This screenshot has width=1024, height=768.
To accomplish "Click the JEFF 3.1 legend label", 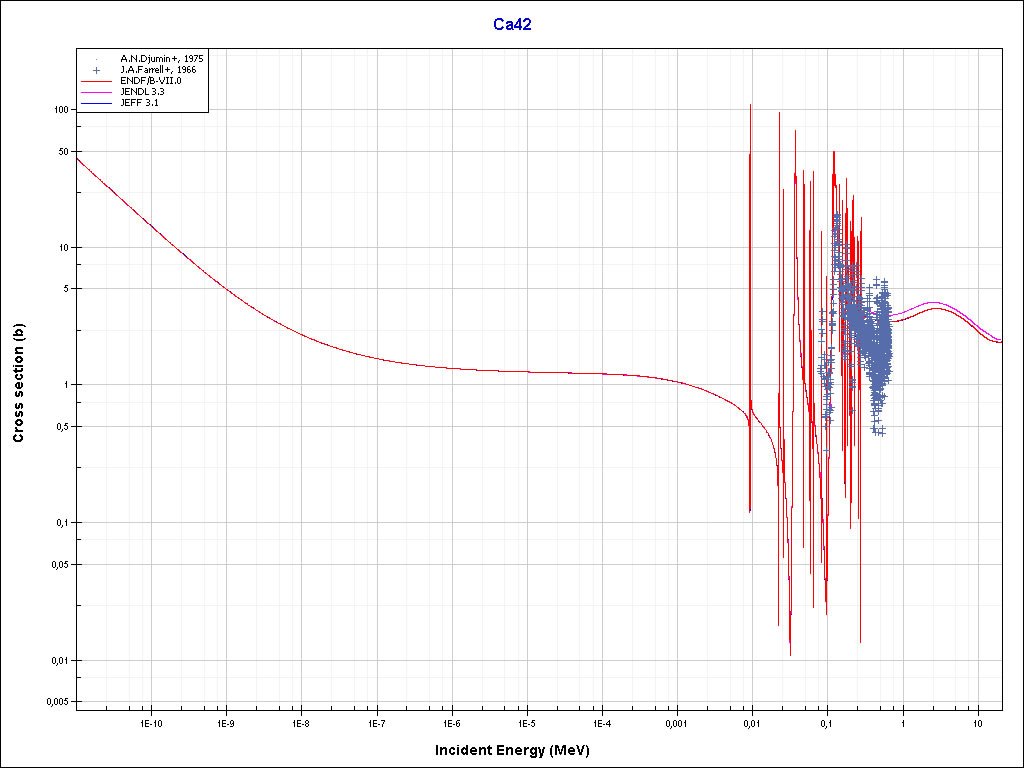I will pyautogui.click(x=140, y=103).
